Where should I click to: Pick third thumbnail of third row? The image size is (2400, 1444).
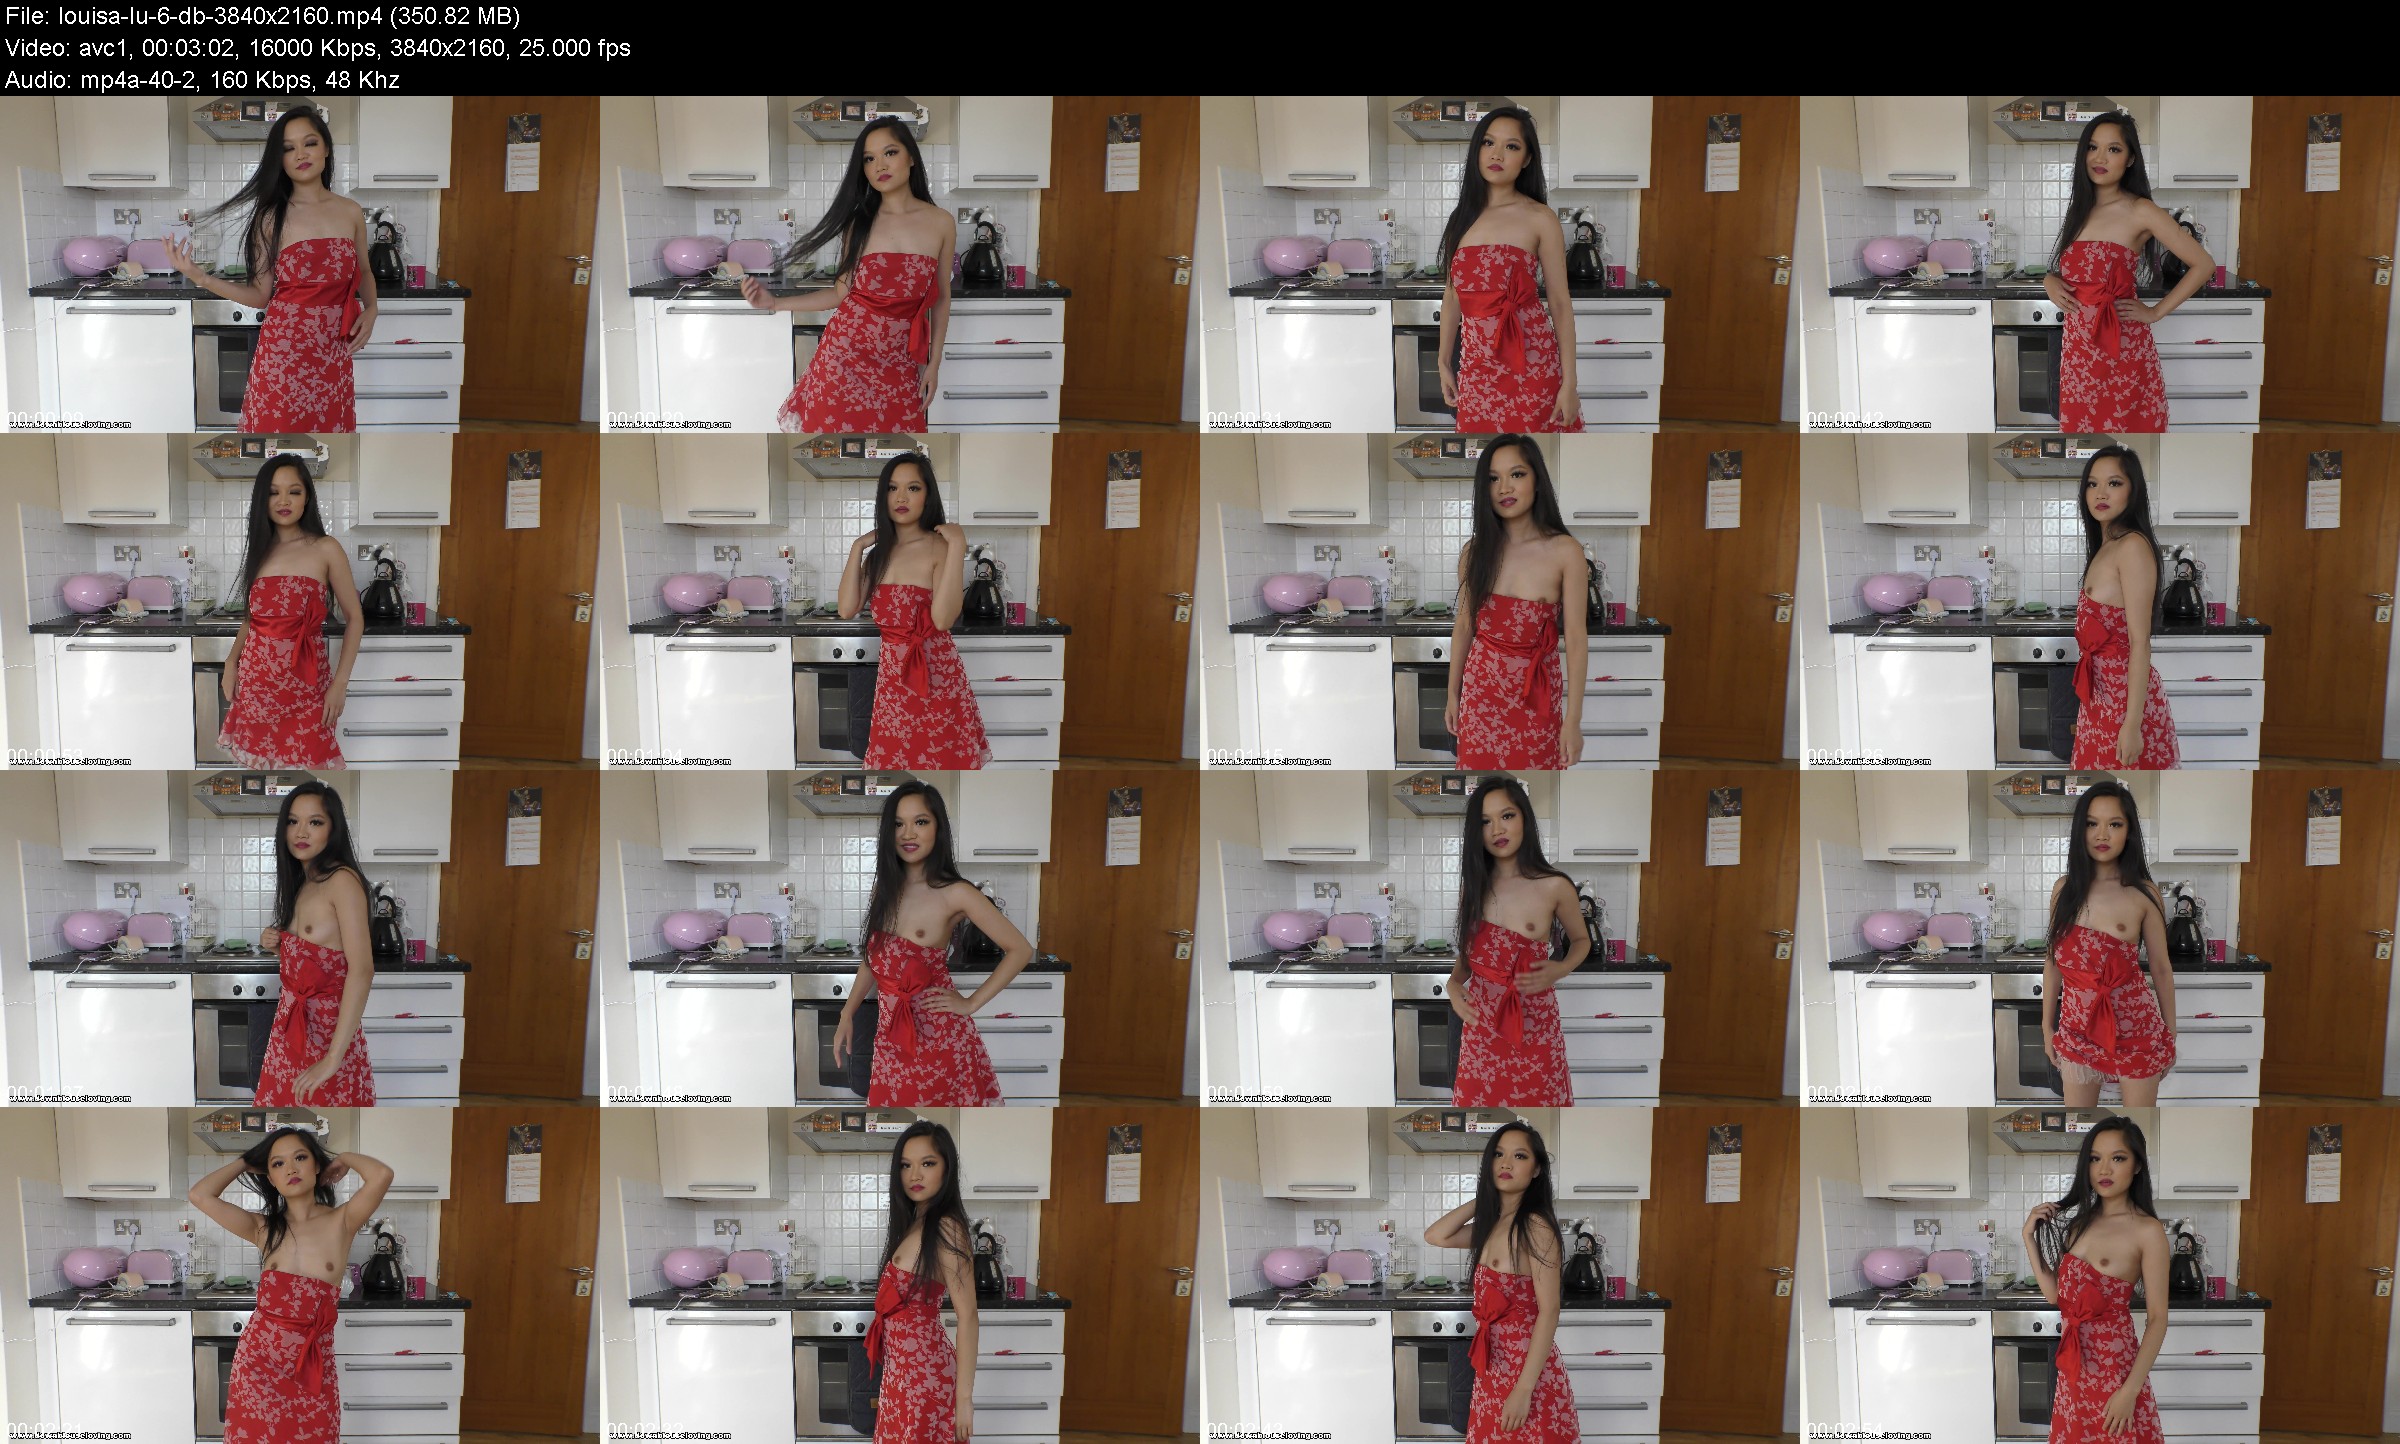pyautogui.click(x=1500, y=938)
